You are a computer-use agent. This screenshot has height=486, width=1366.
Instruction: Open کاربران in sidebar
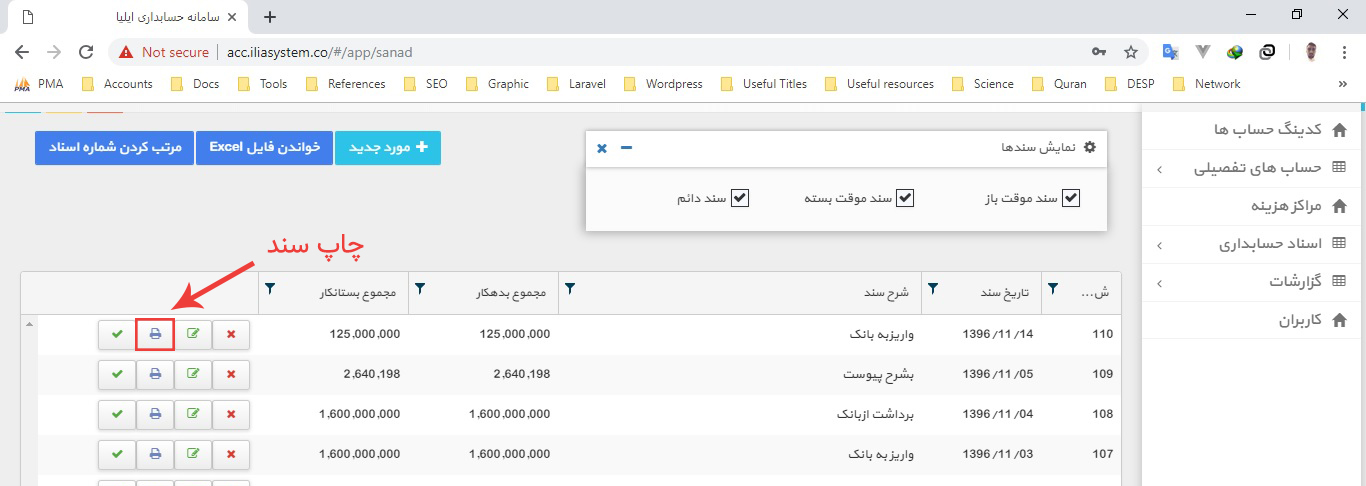[1254, 321]
